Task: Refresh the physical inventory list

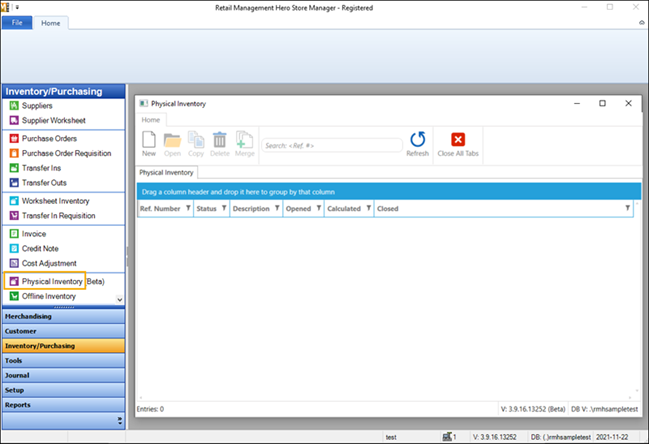Action: tap(417, 144)
